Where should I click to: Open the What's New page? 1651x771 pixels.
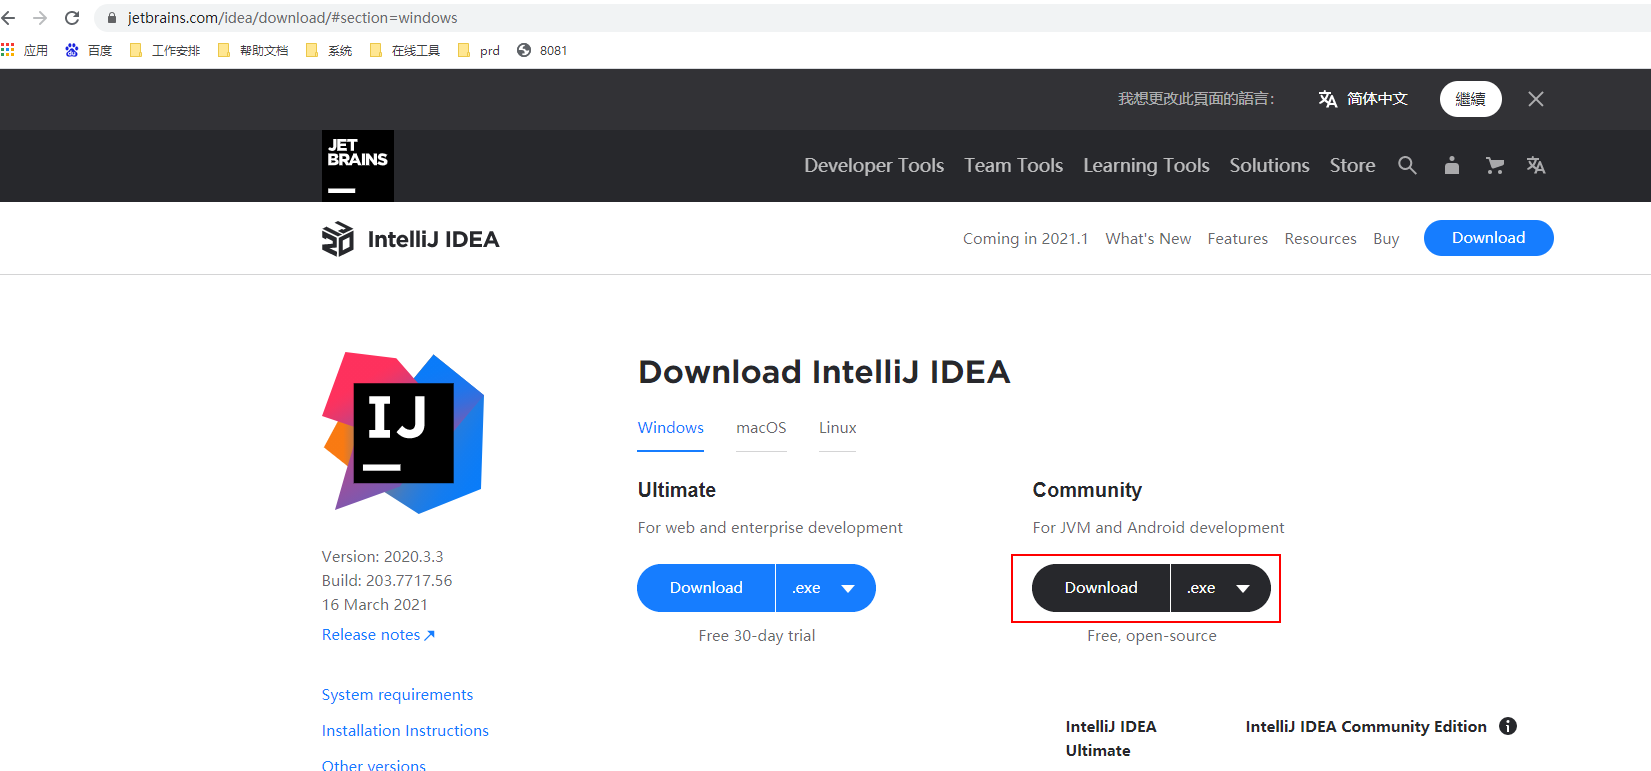point(1148,239)
